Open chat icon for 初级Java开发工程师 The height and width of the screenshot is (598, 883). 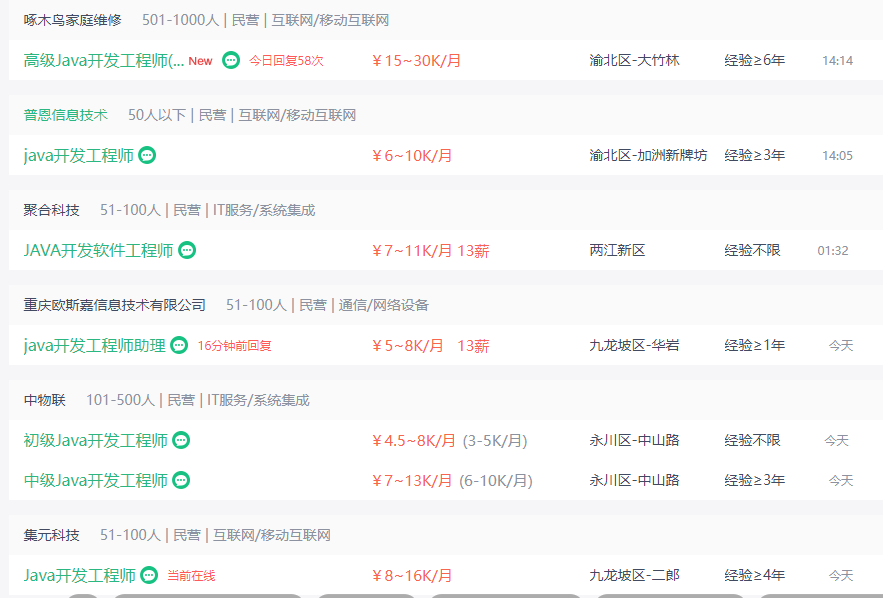181,440
